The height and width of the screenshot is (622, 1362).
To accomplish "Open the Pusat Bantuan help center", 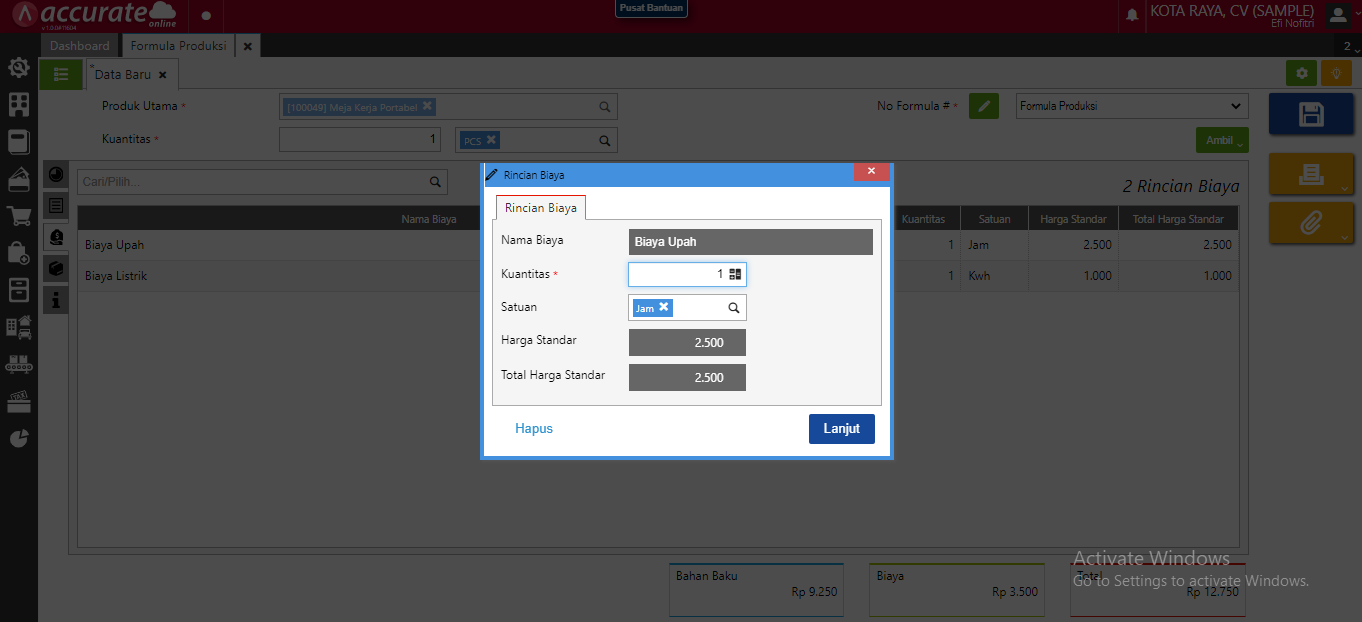I will point(651,8).
